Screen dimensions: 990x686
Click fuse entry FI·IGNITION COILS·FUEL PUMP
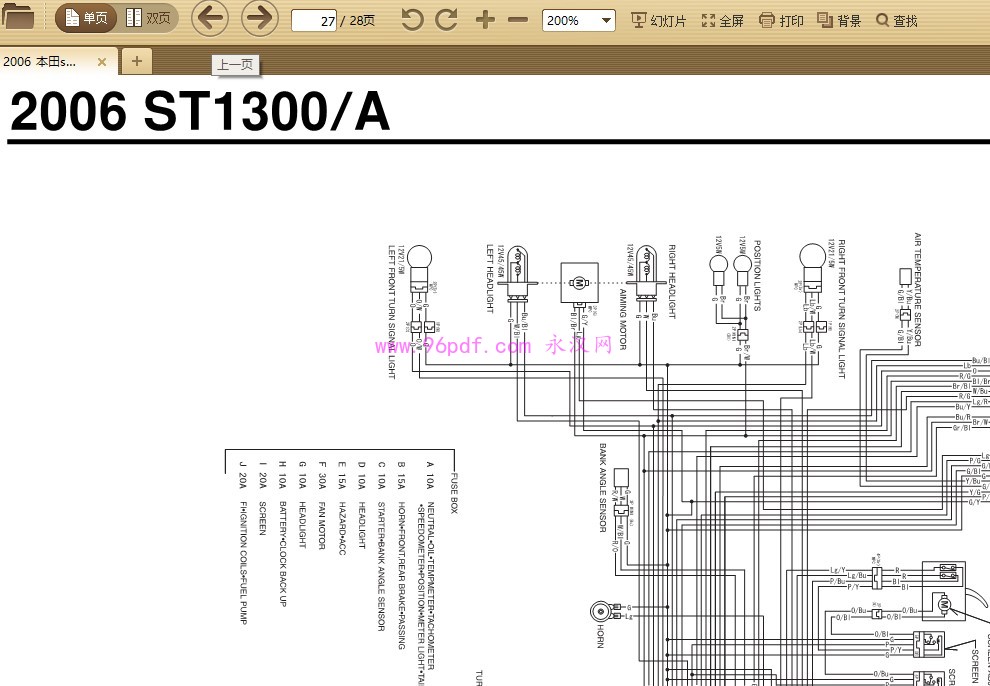click(243, 562)
